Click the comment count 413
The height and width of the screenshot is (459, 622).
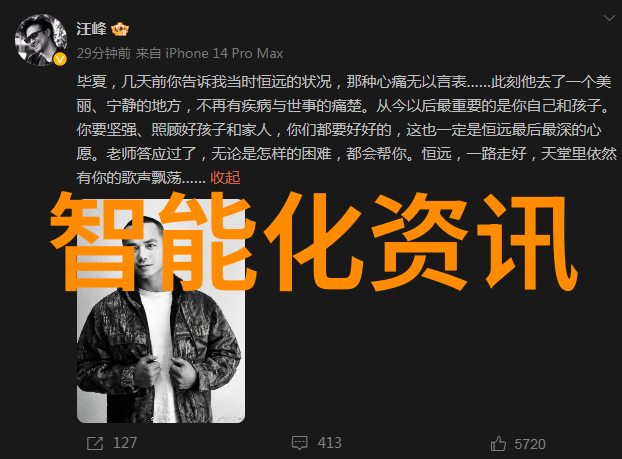coord(330,443)
